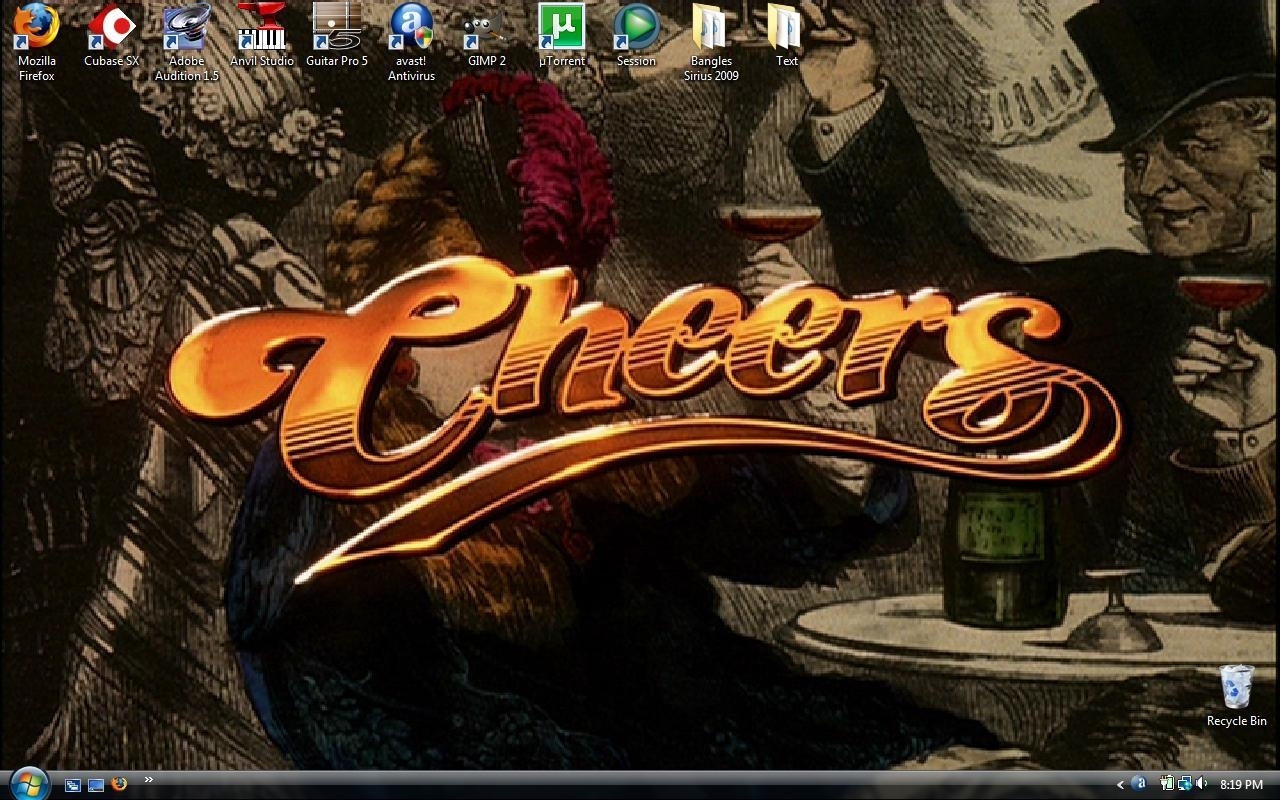Select the Guitar Pro 5 shortcut
The image size is (1280, 800).
(336, 28)
